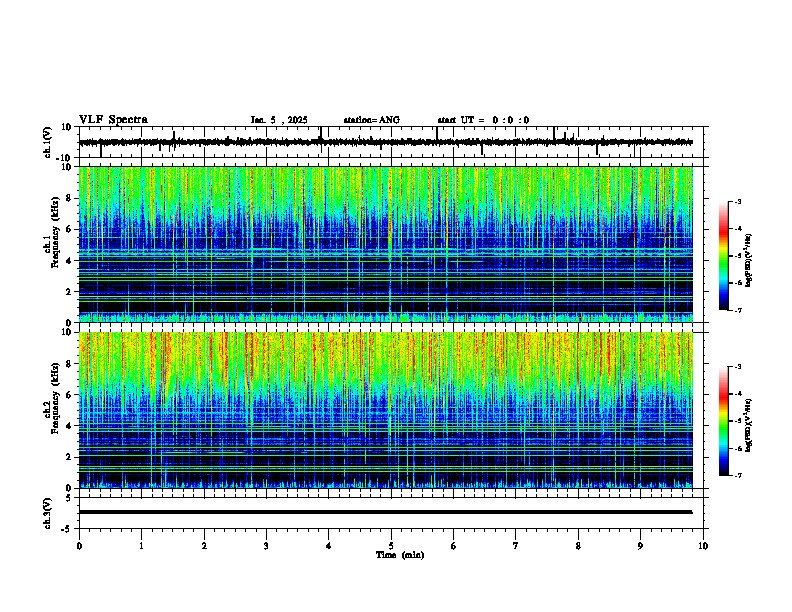Click the log(PSD) label beside ch.1 colorbar
The width and height of the screenshot is (792, 612).
coord(749,260)
